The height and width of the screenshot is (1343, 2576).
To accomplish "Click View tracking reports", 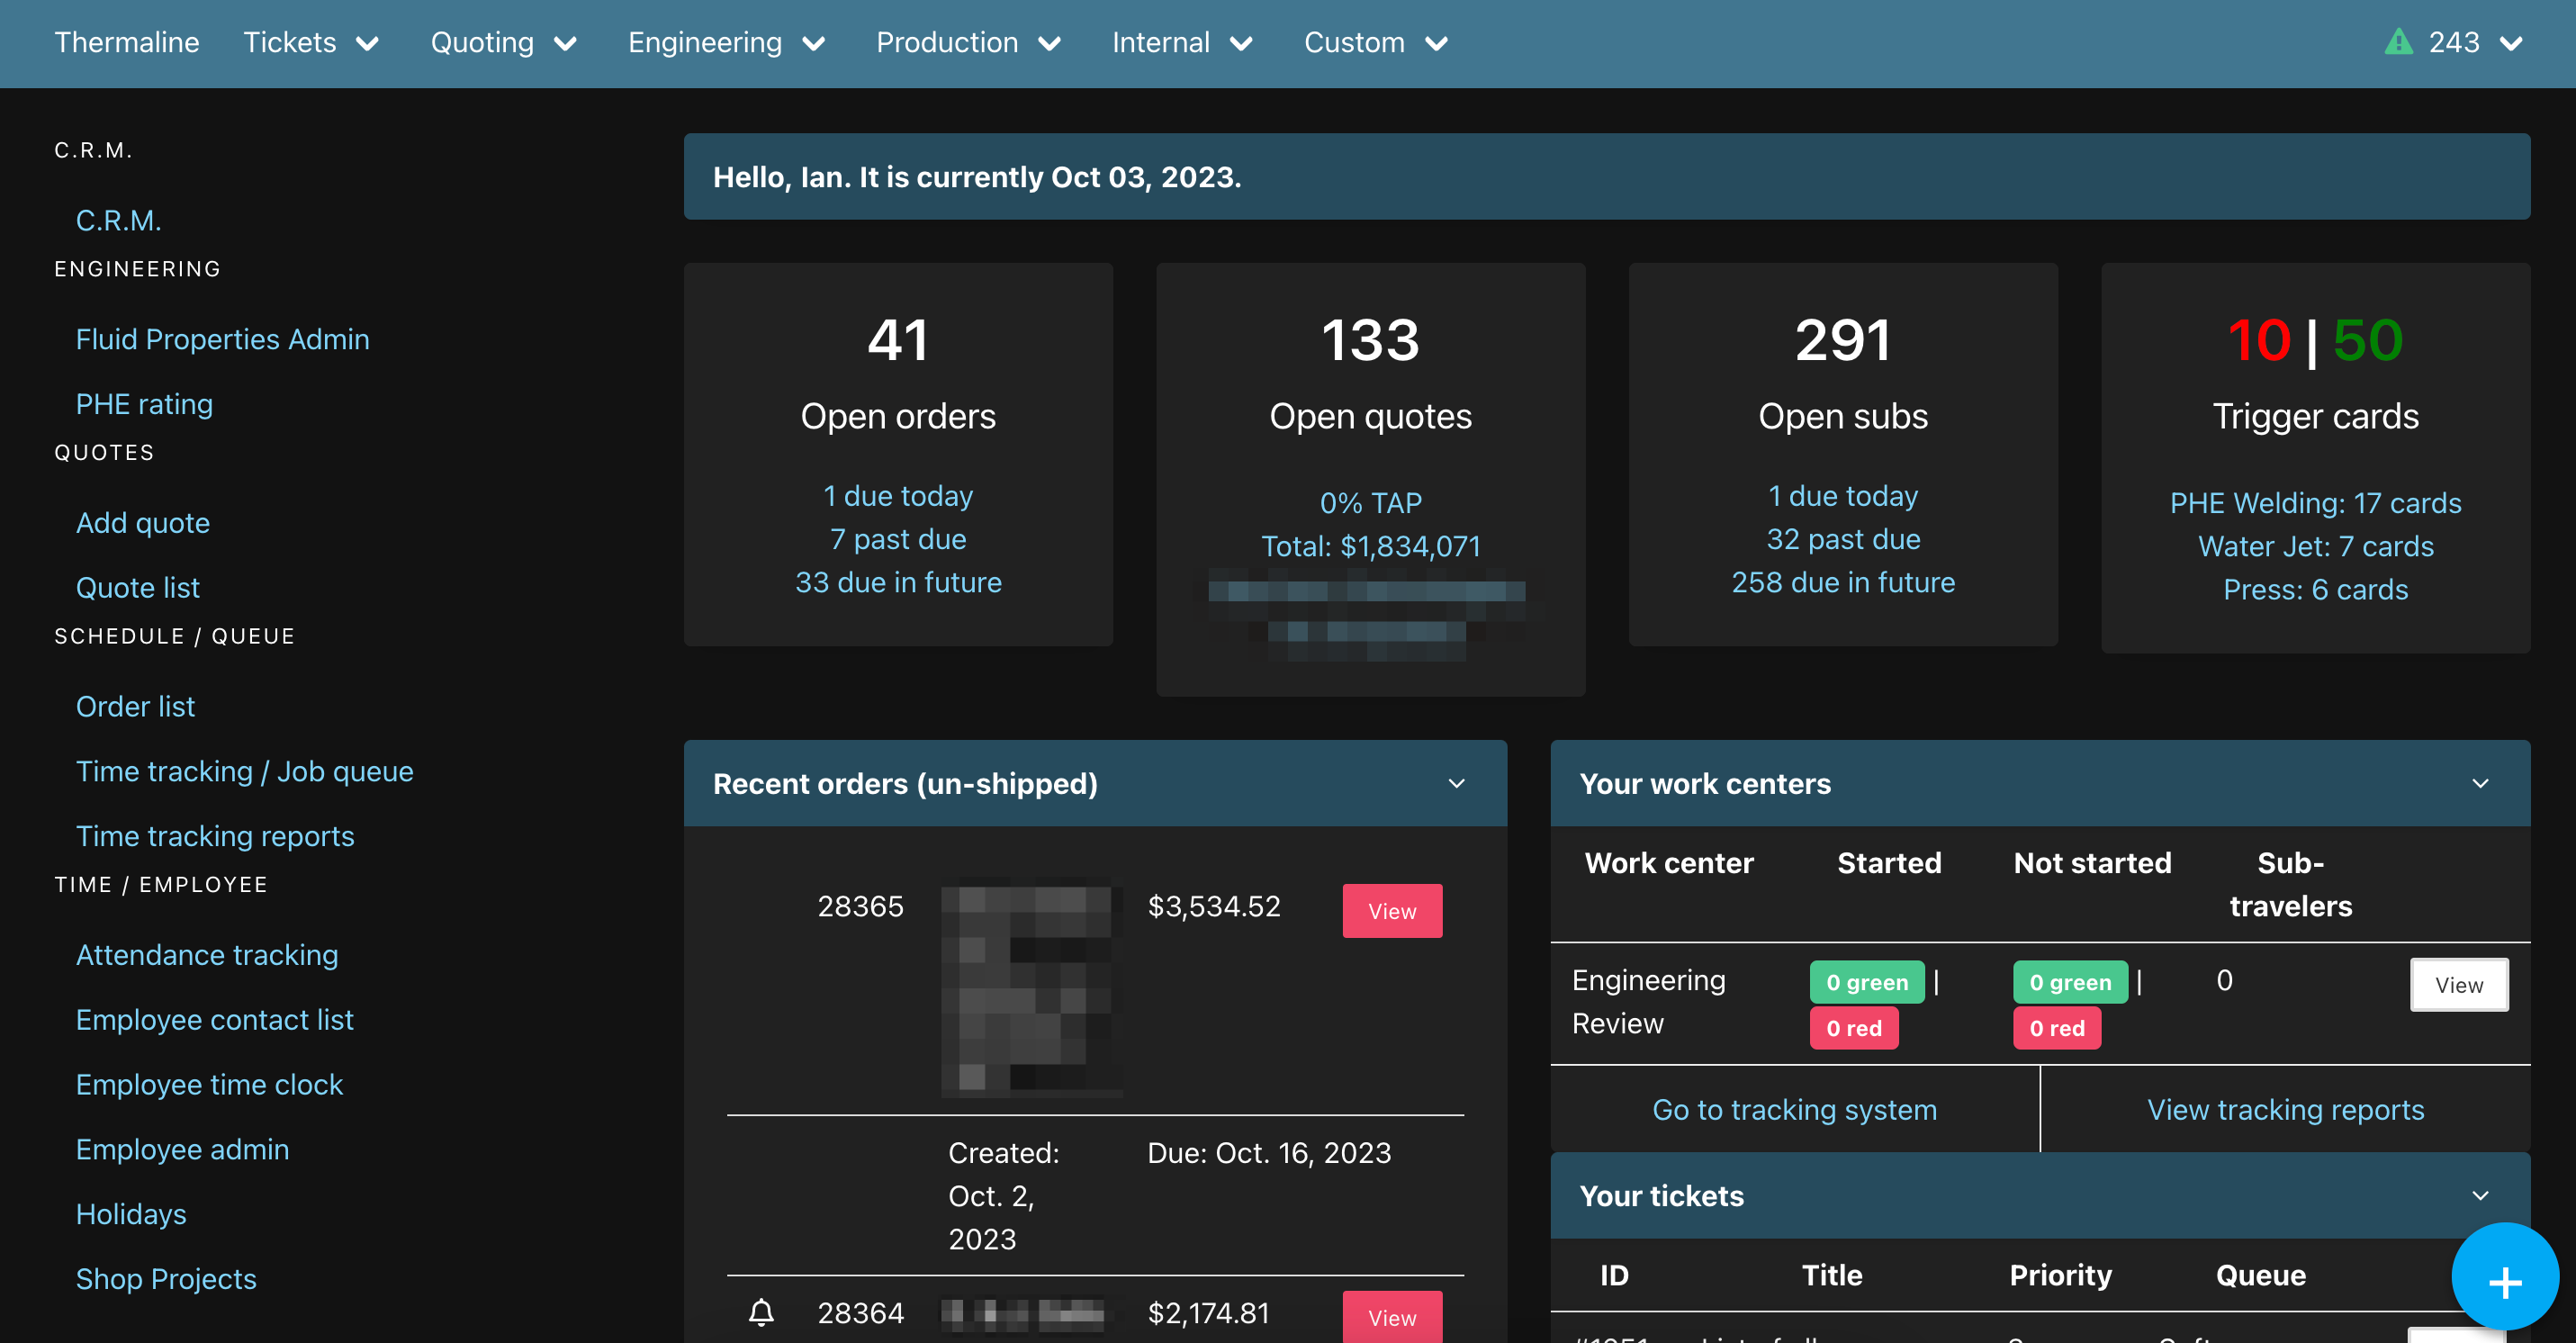I will tap(2285, 1109).
